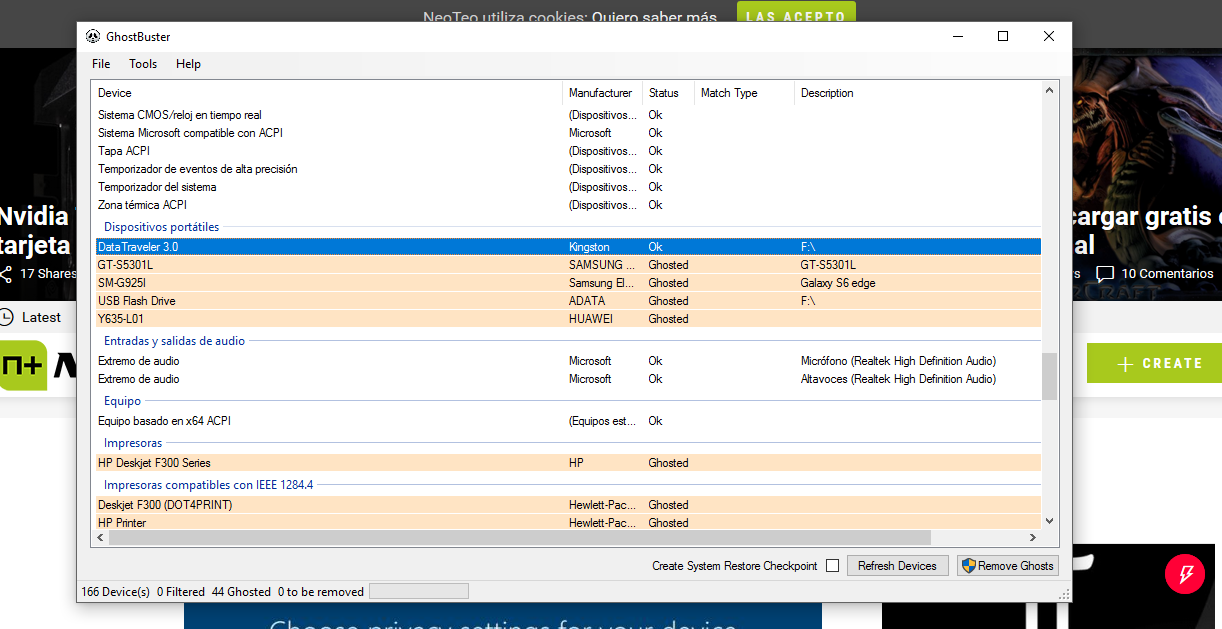
Task: Select the USB Flash Drive row
Action: click(568, 301)
